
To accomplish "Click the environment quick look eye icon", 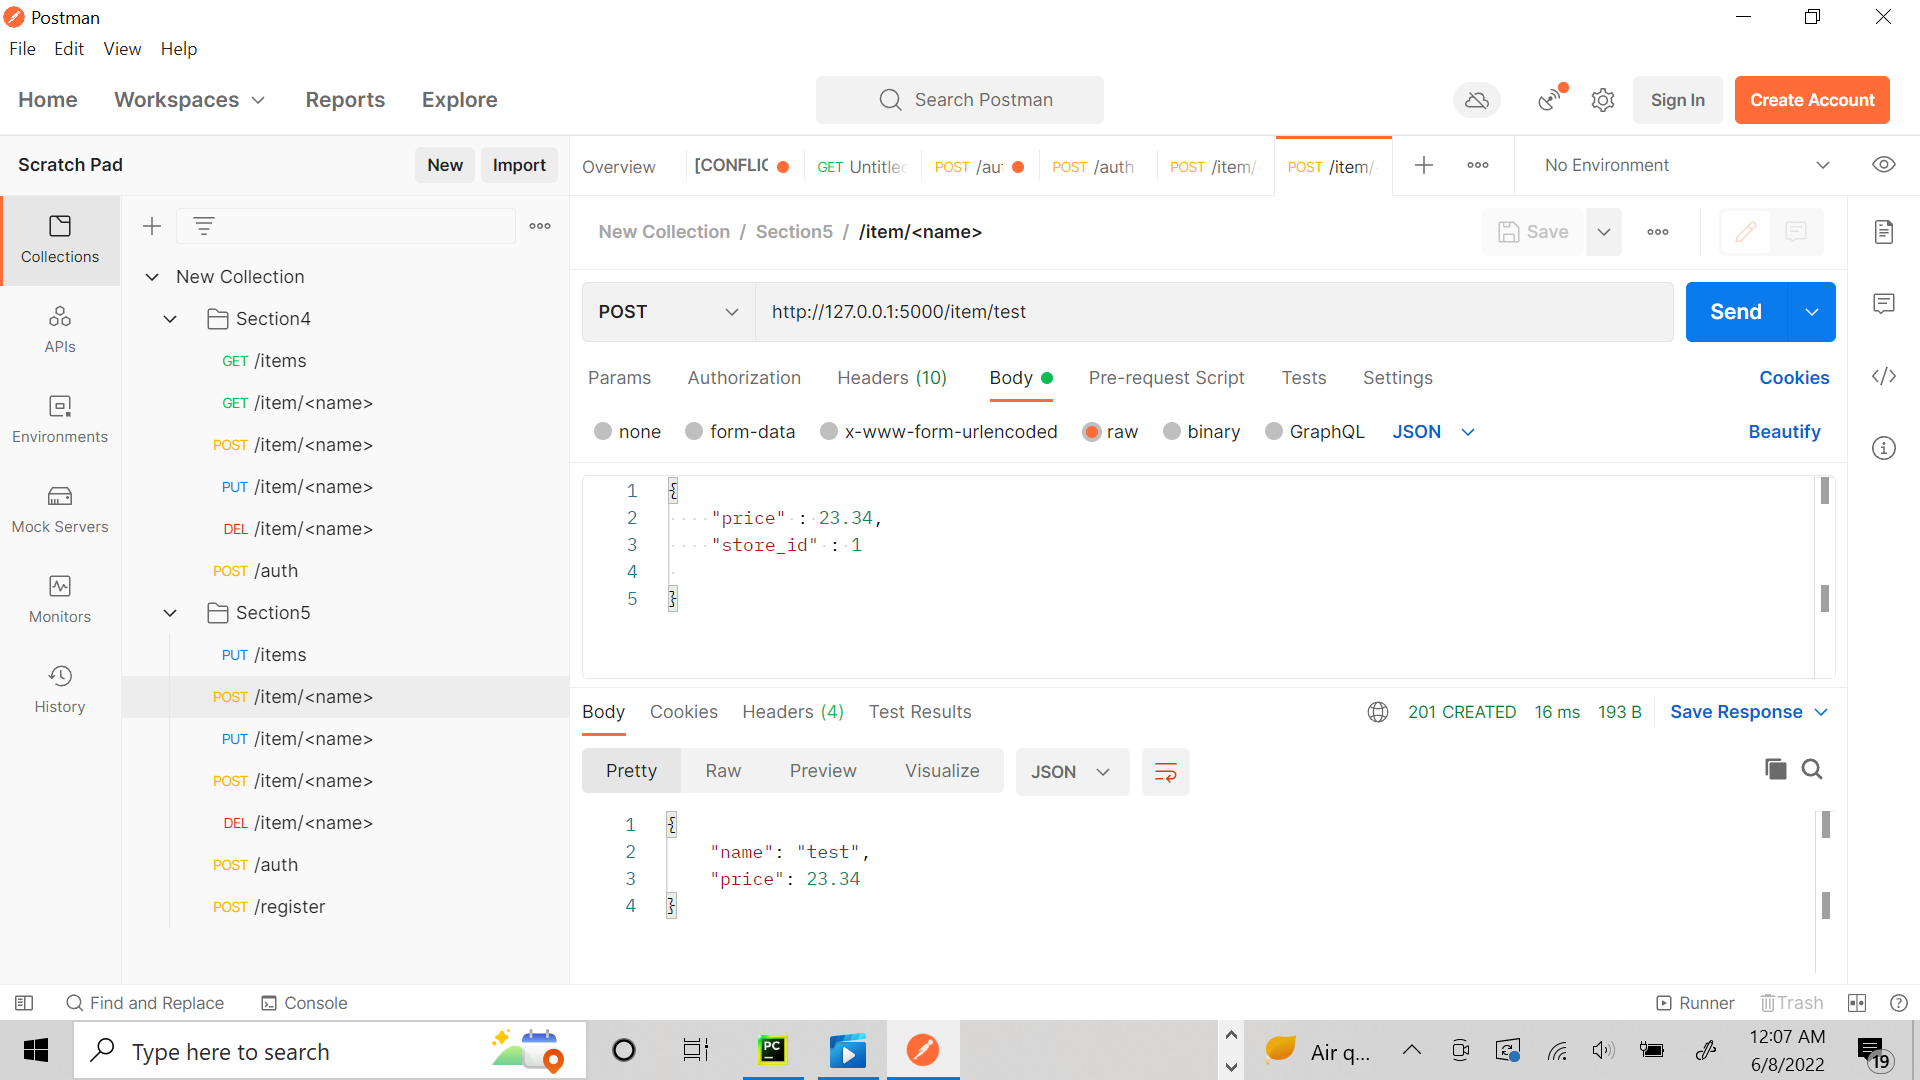I will click(1884, 165).
